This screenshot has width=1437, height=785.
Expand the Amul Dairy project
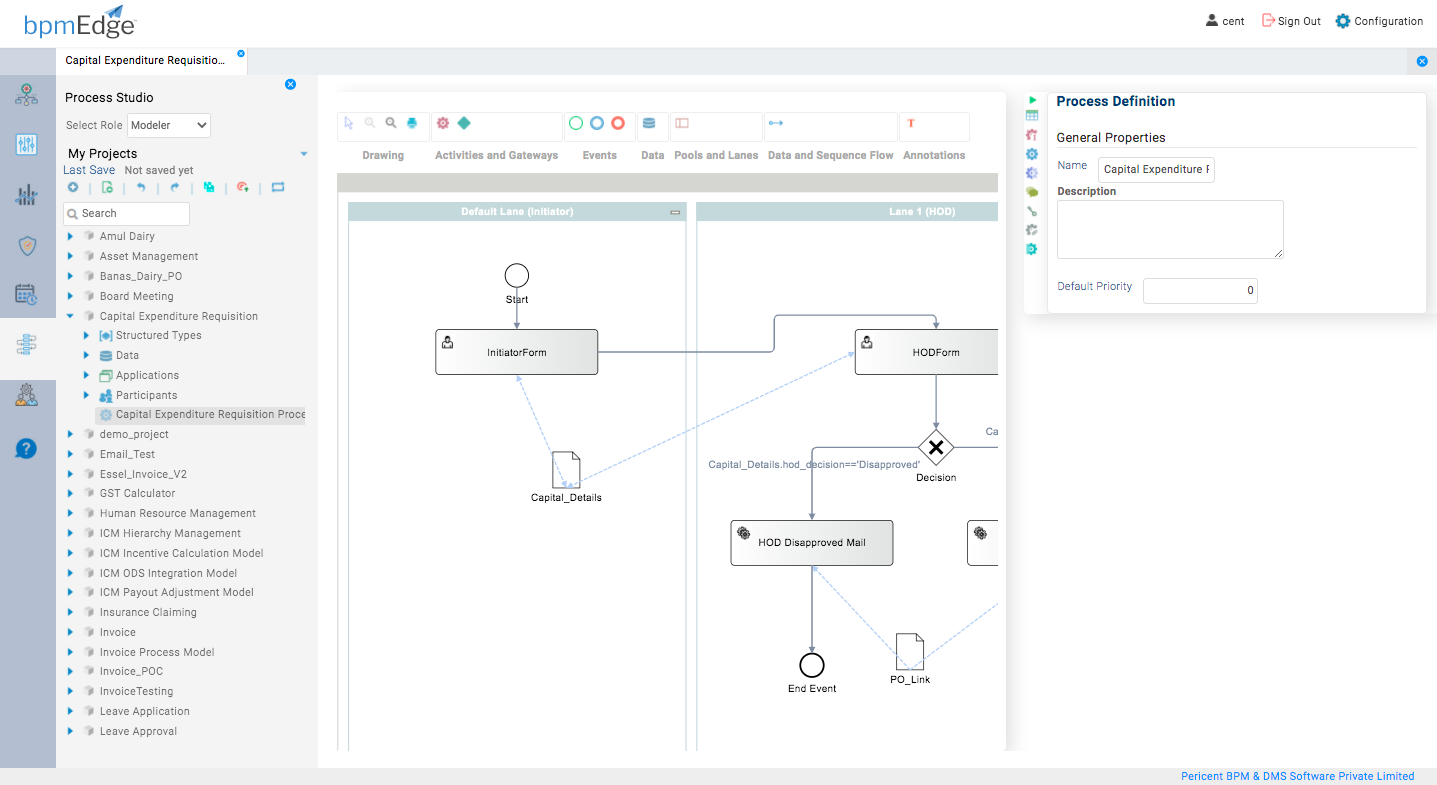point(69,235)
